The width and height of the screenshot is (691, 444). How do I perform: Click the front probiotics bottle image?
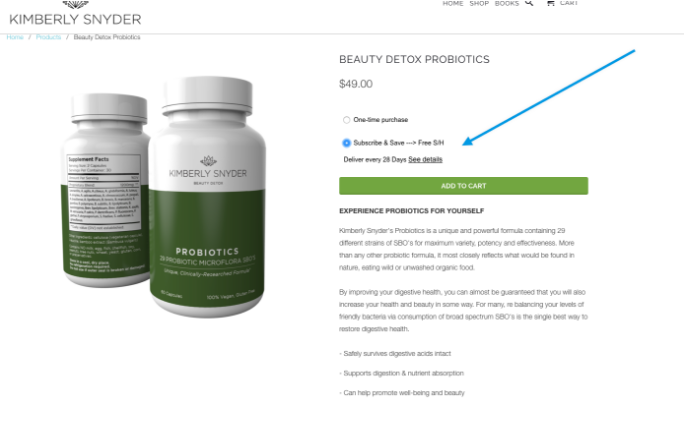coord(207,197)
